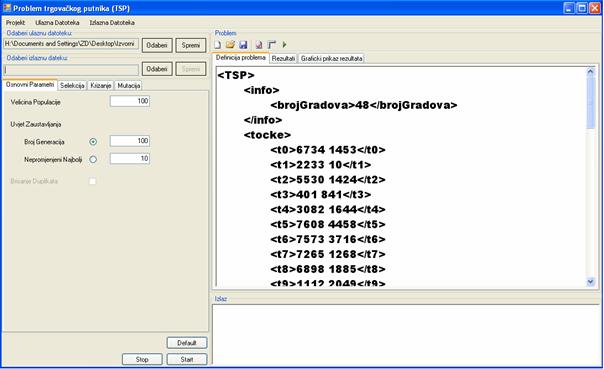The height and width of the screenshot is (369, 604).
Task: Select the Nepromijenjeni Najbolji radio button
Action: [93, 159]
